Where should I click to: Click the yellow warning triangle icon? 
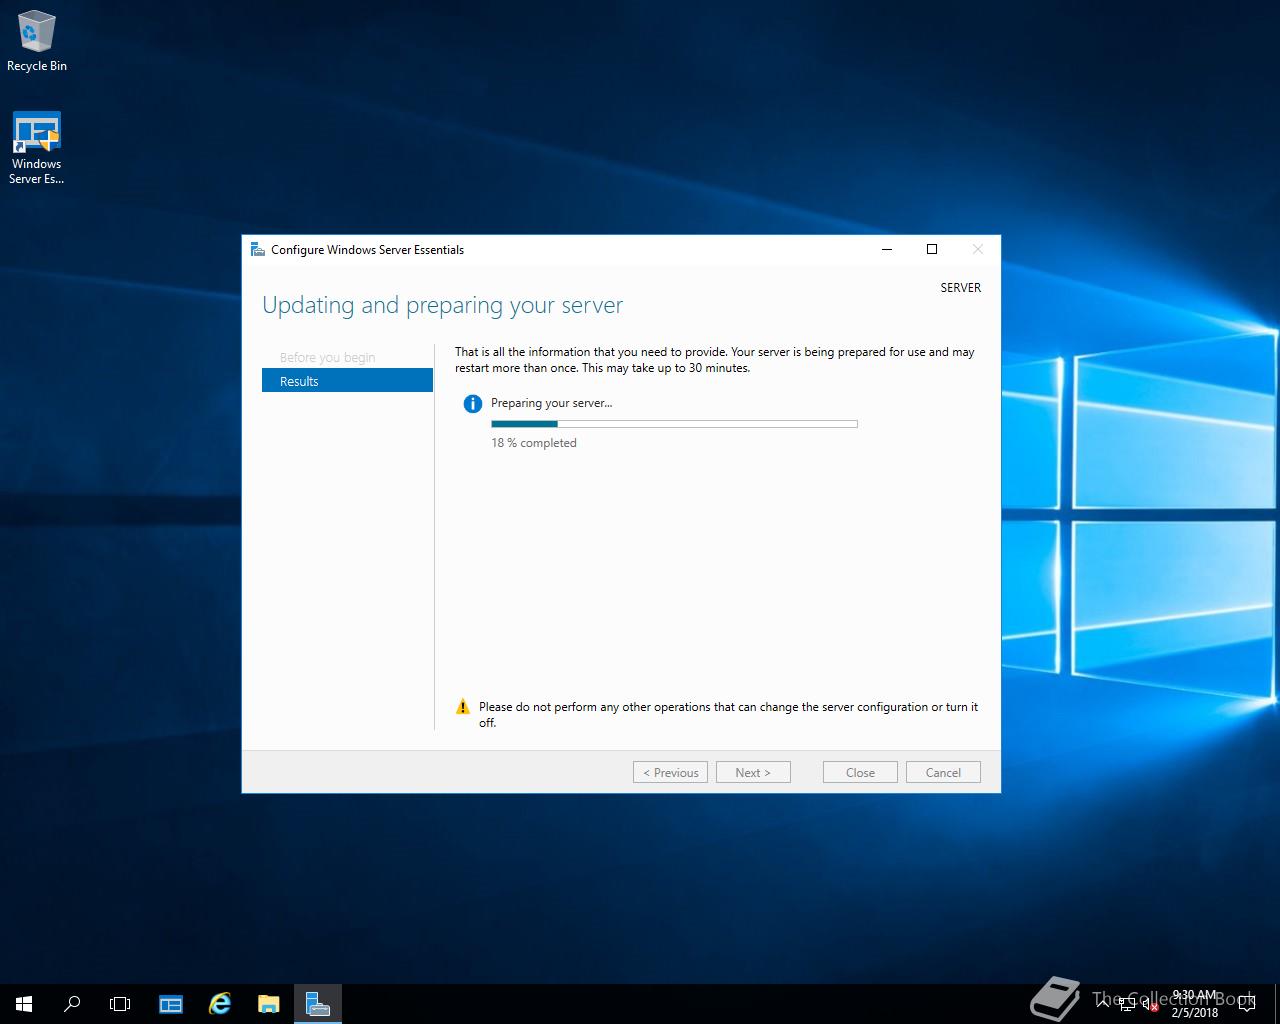[462, 707]
